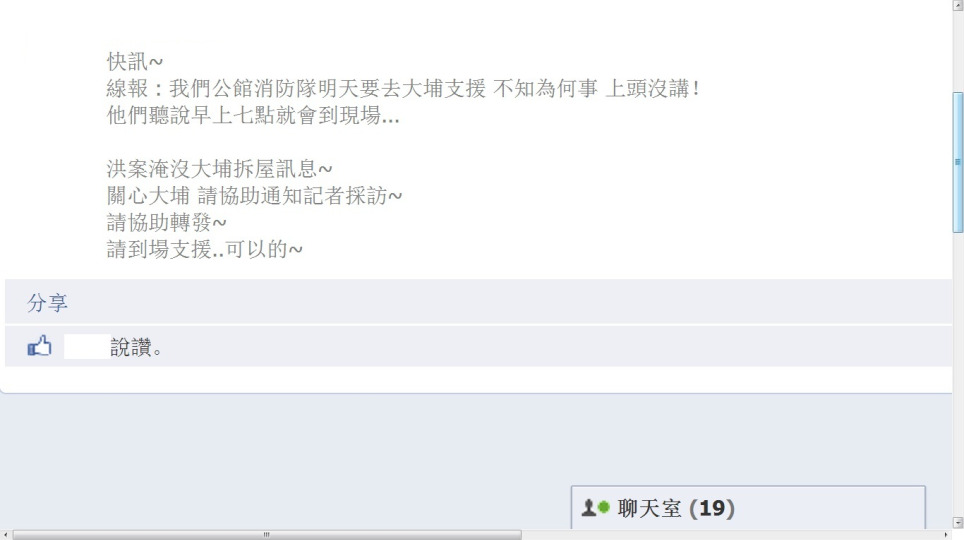
Task: Click the green online status dot
Action: click(604, 507)
